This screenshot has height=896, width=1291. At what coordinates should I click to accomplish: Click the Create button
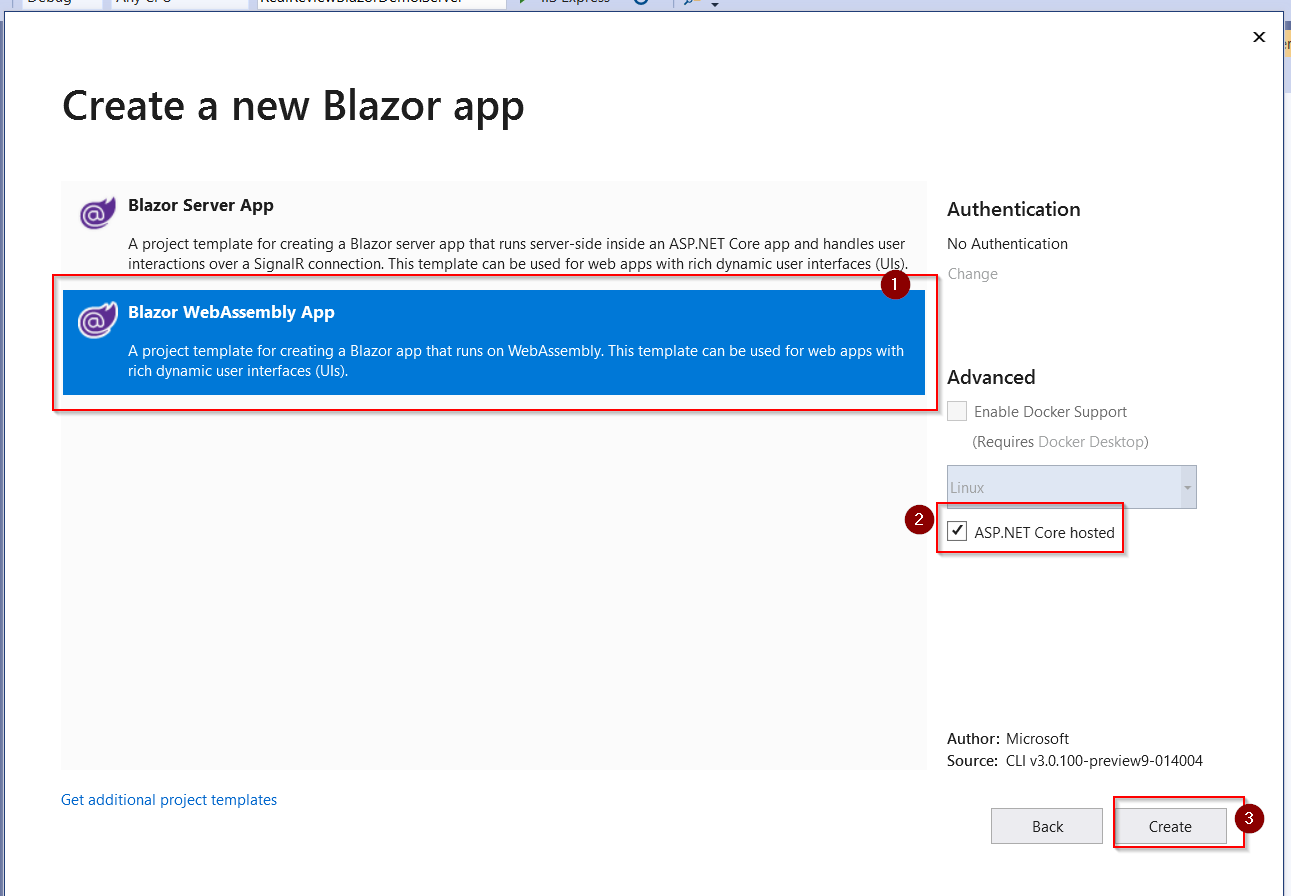pos(1171,826)
